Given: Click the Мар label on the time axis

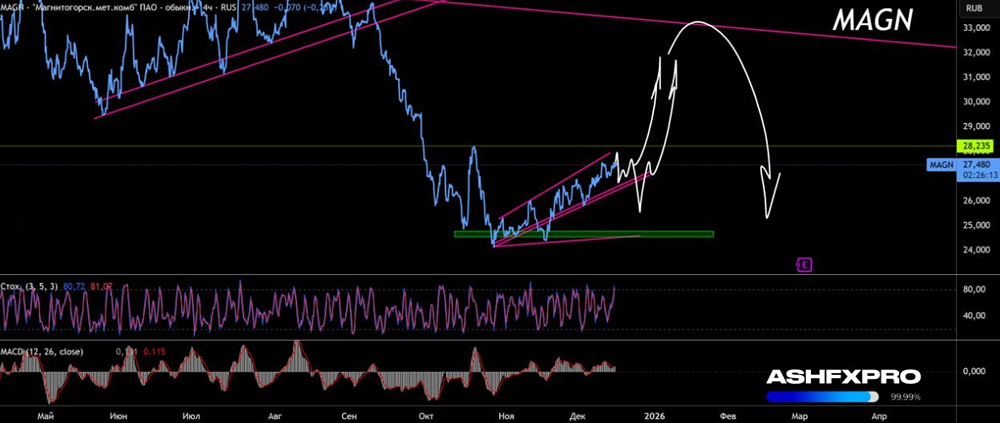Looking at the screenshot, I should pos(799,416).
